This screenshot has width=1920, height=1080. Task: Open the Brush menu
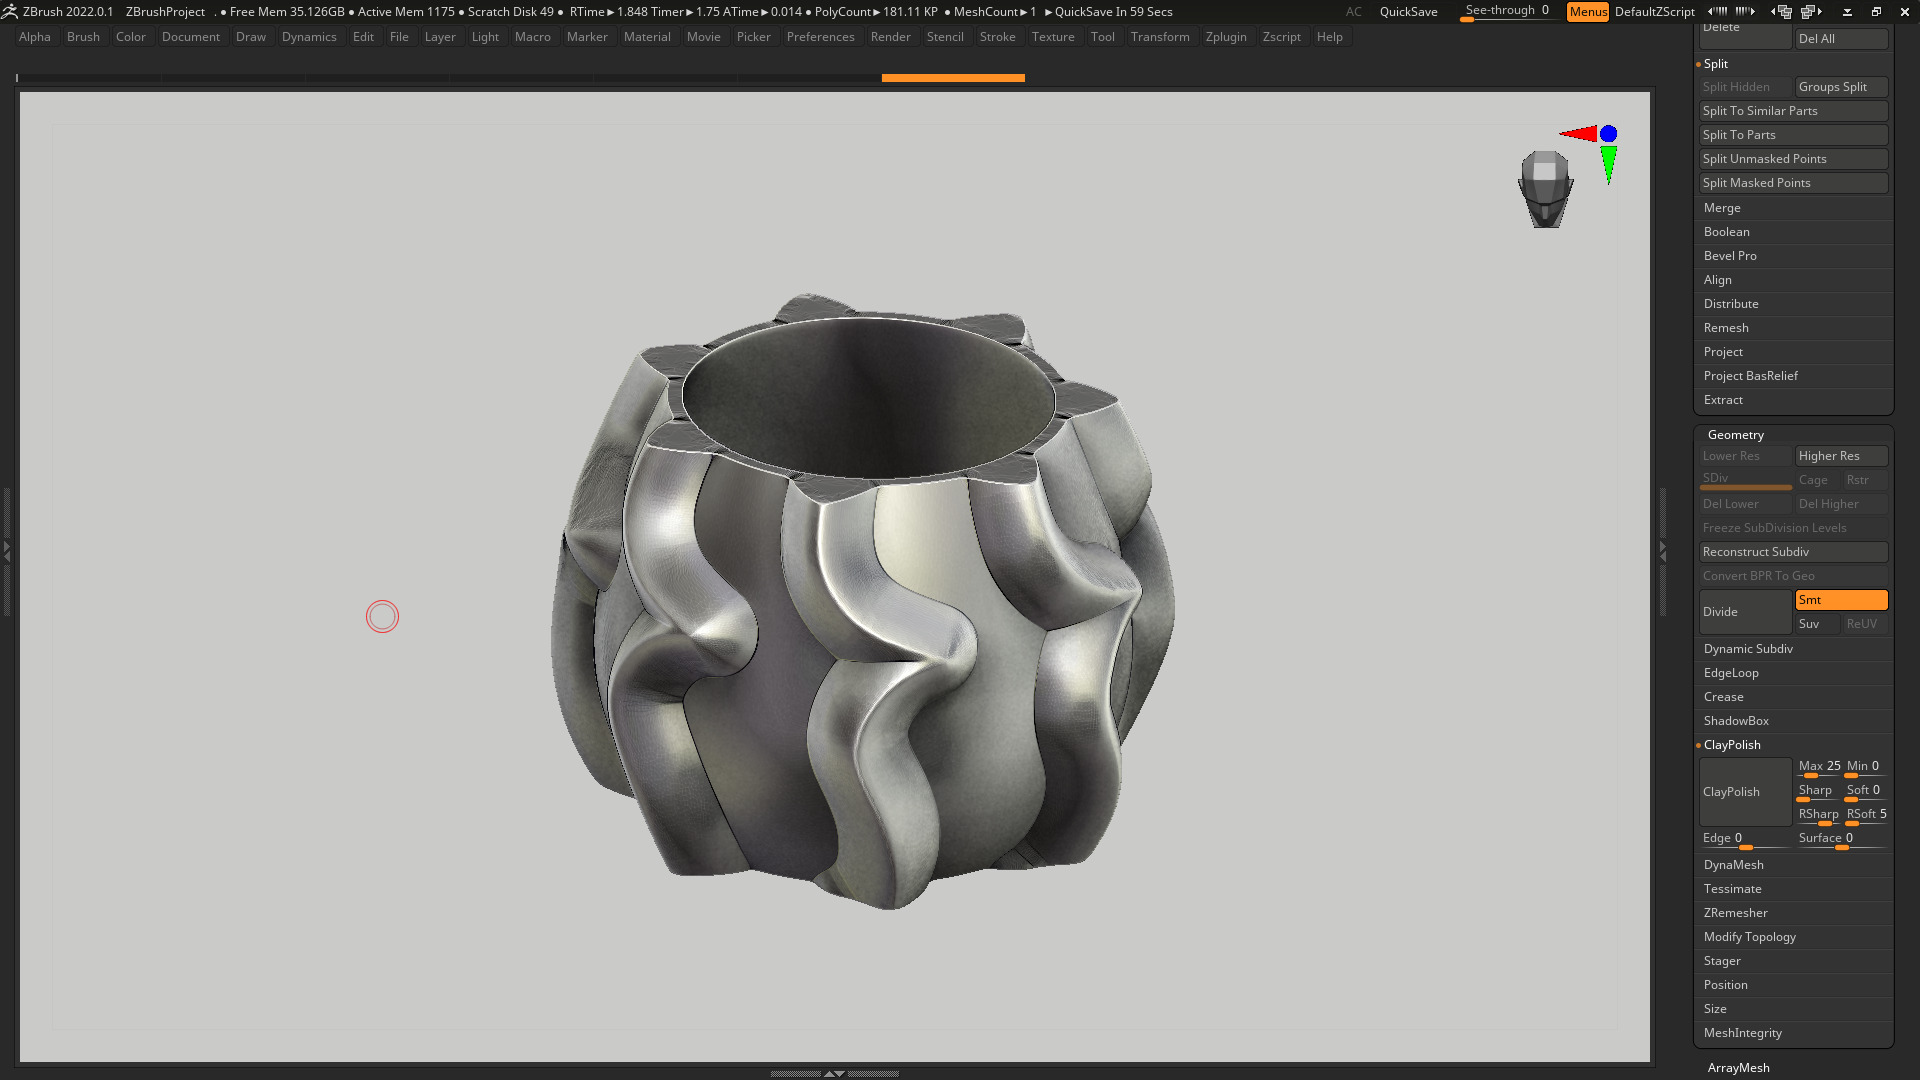pyautogui.click(x=83, y=37)
